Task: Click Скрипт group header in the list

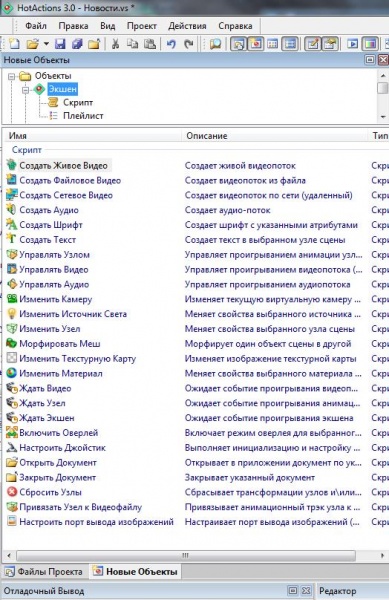Action: [26, 150]
